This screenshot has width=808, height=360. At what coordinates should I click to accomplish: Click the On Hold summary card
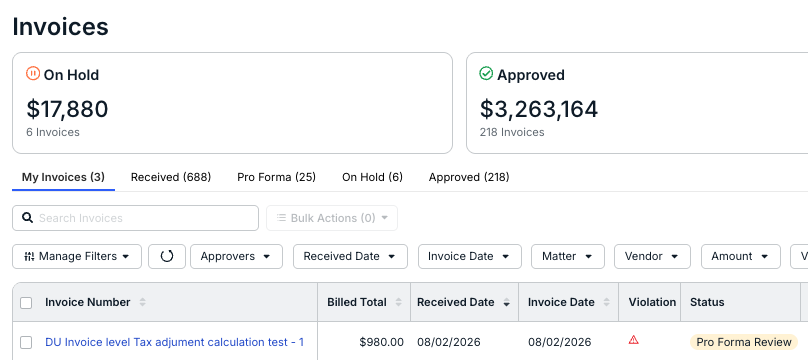[232, 103]
